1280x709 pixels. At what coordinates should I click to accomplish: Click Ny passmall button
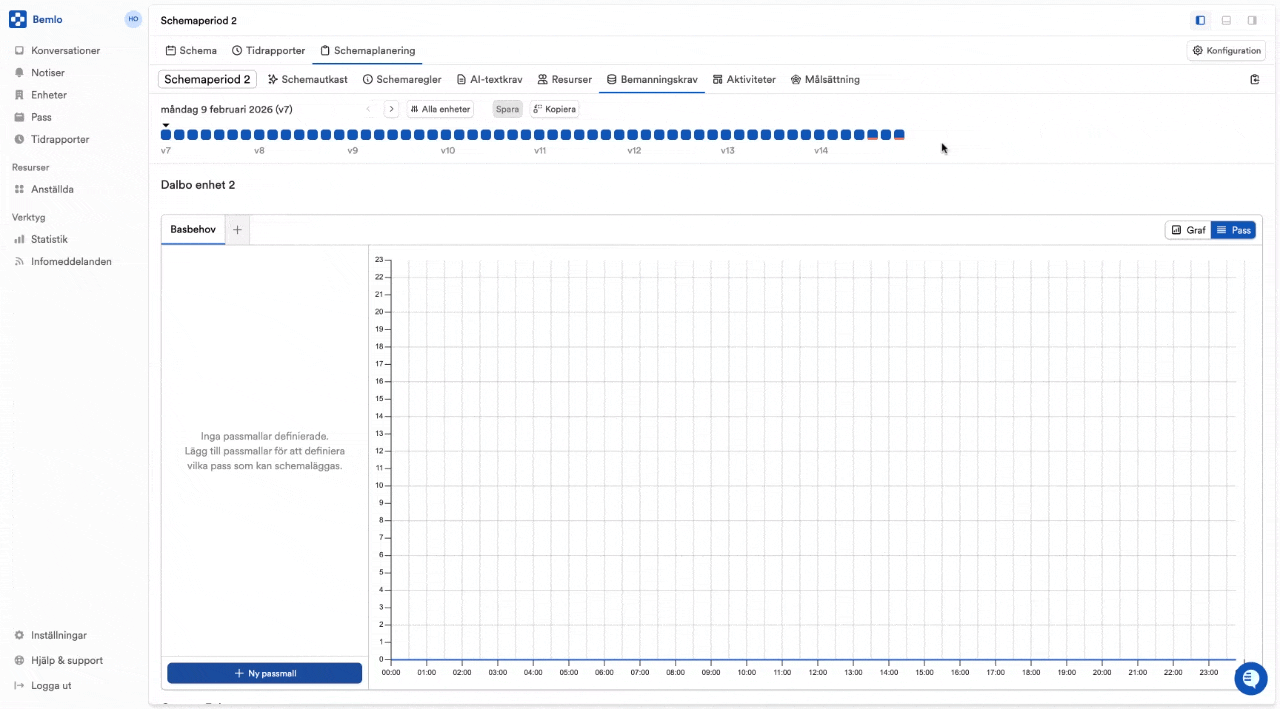(264, 673)
